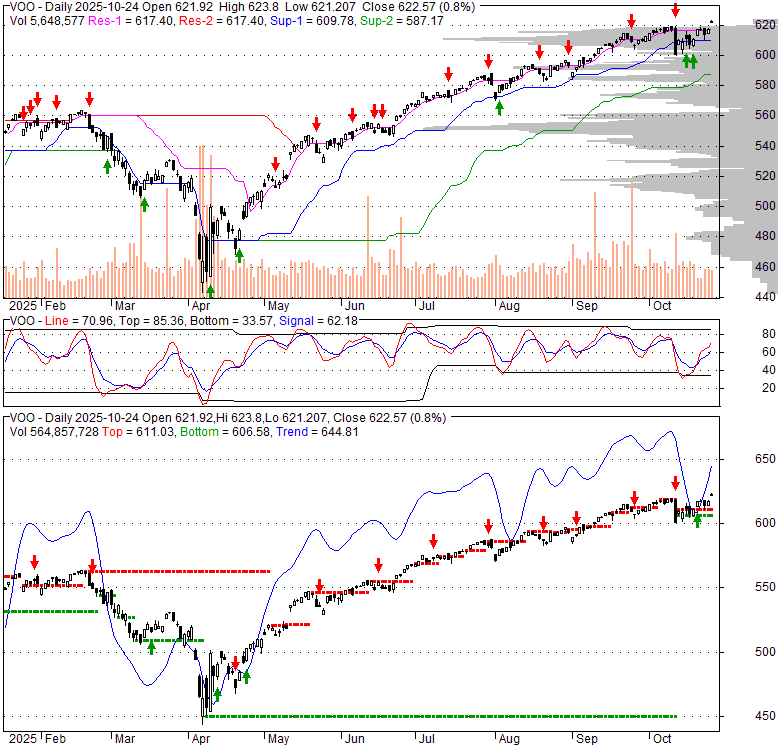Click the Sup-1 = 609.78 legend label
Image resolution: width=780 pixels, height=745 pixels.
[x=312, y=21]
